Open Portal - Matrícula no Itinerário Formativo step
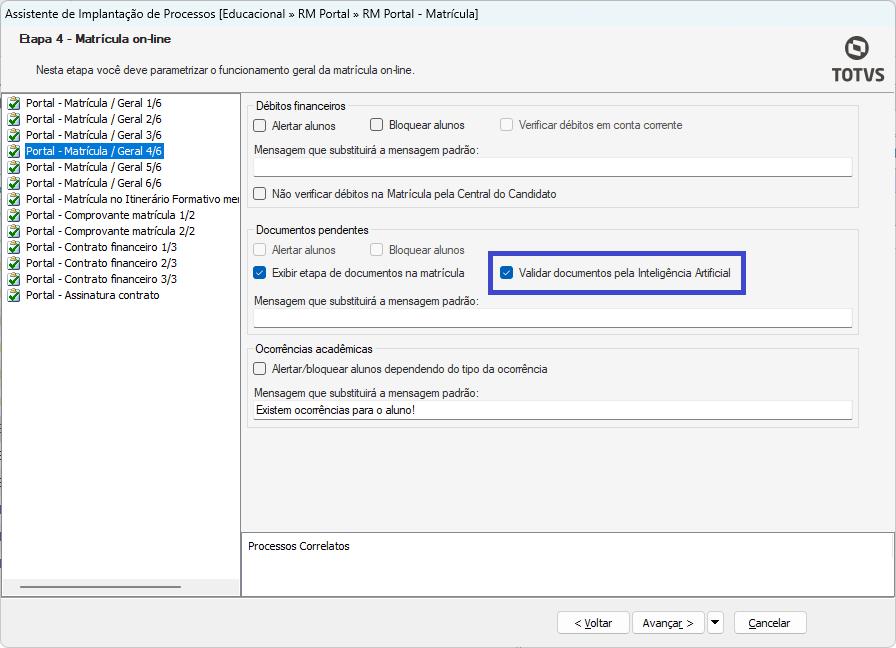 tap(132, 199)
